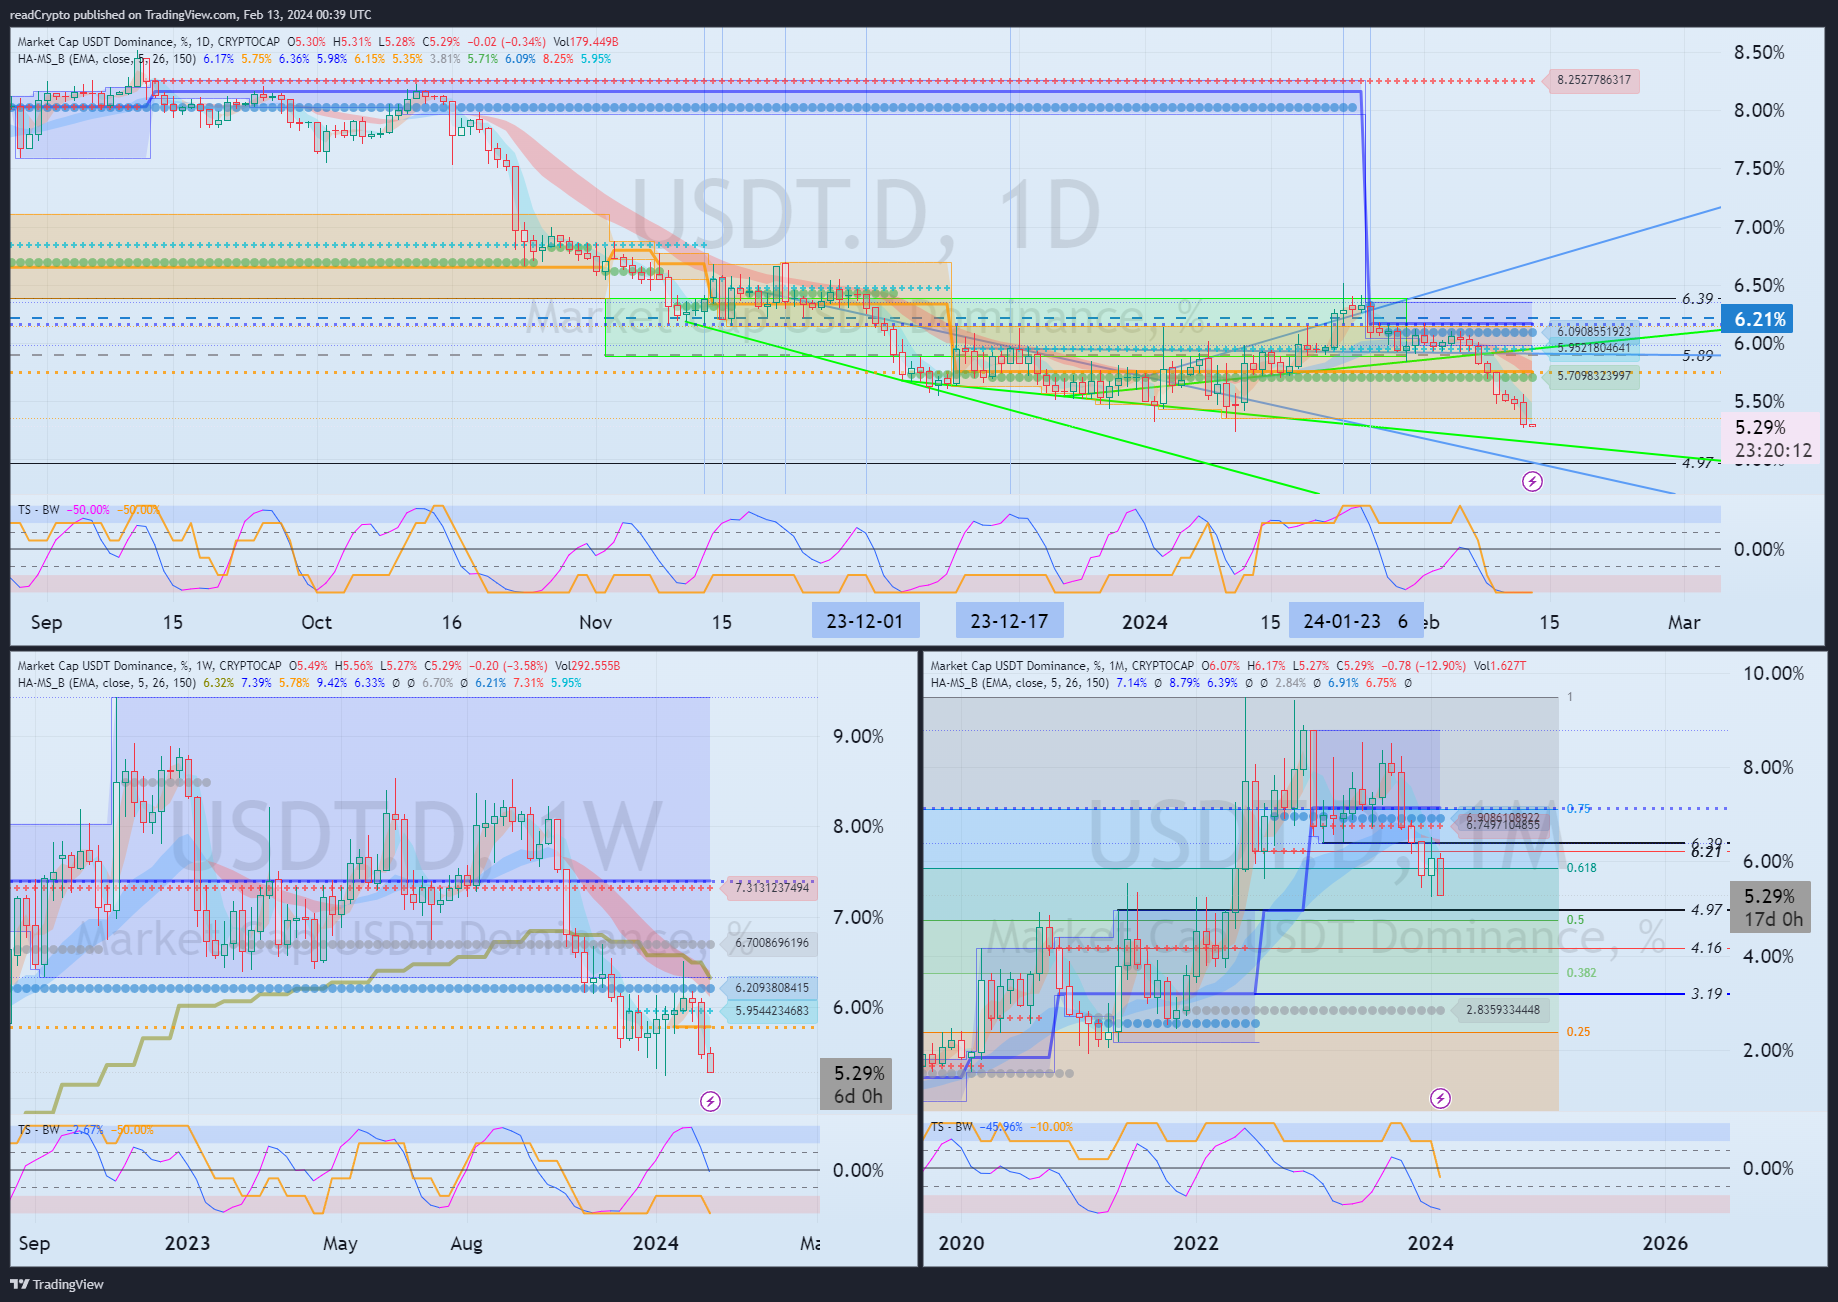Screen dimensions: 1838x1302
Task: Open the TradingView logo in the footer
Action: tap(57, 1285)
